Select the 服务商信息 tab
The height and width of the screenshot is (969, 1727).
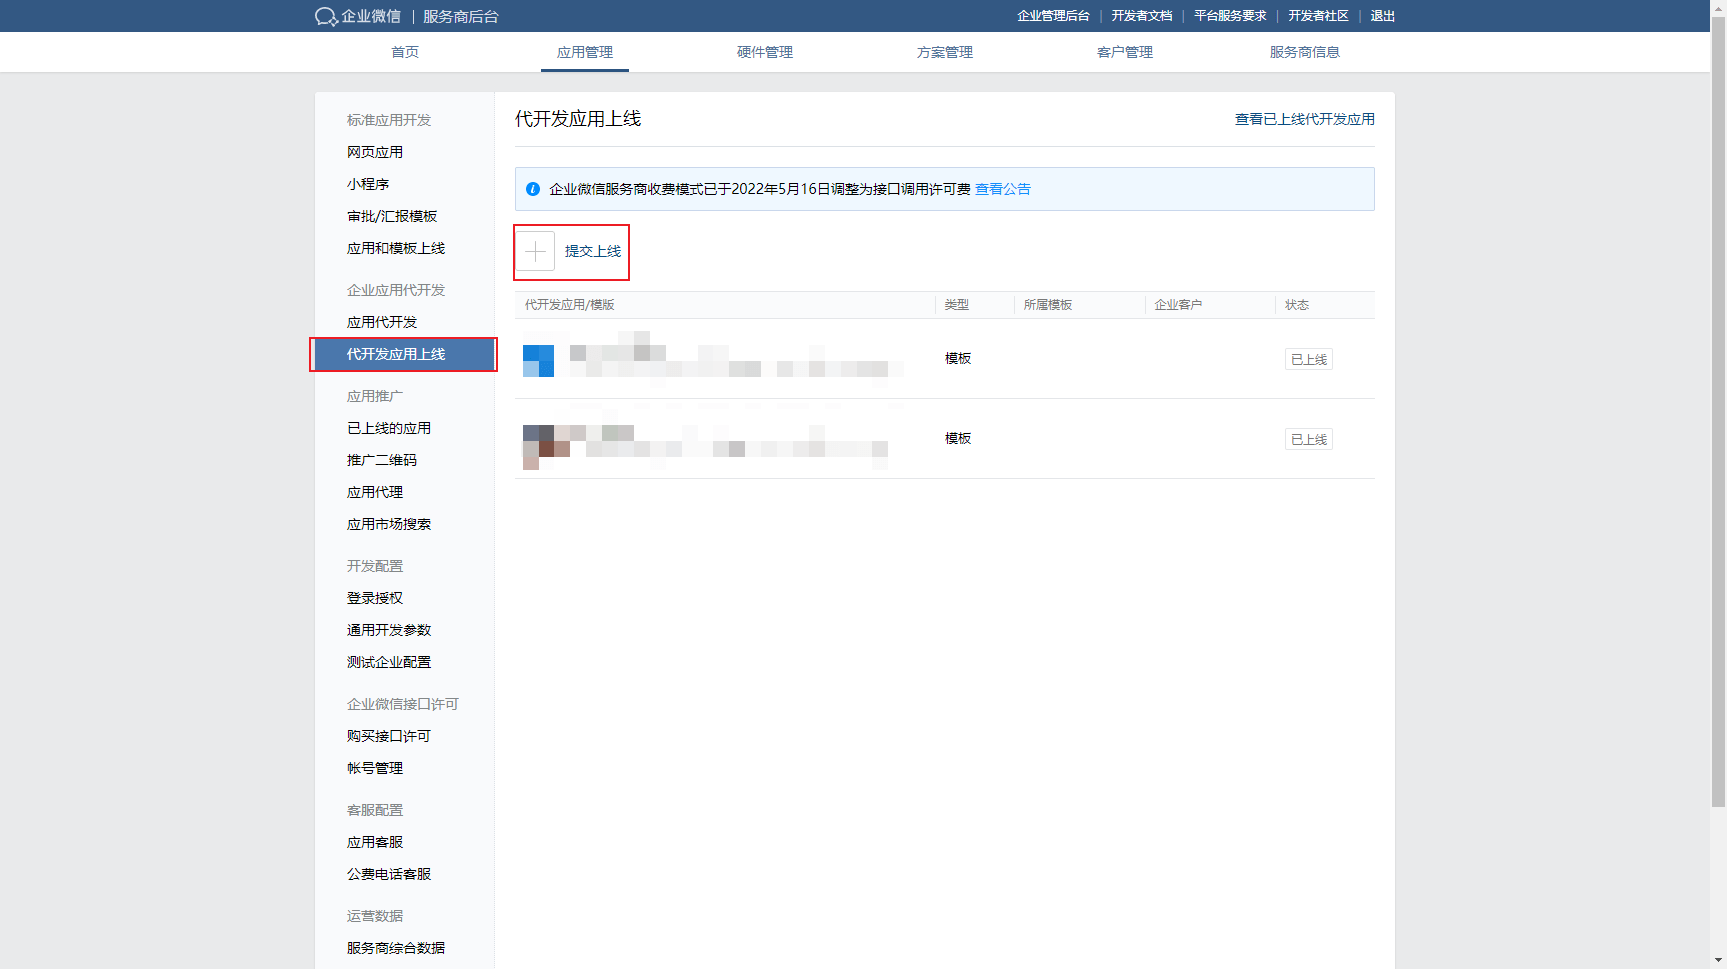tap(1304, 52)
